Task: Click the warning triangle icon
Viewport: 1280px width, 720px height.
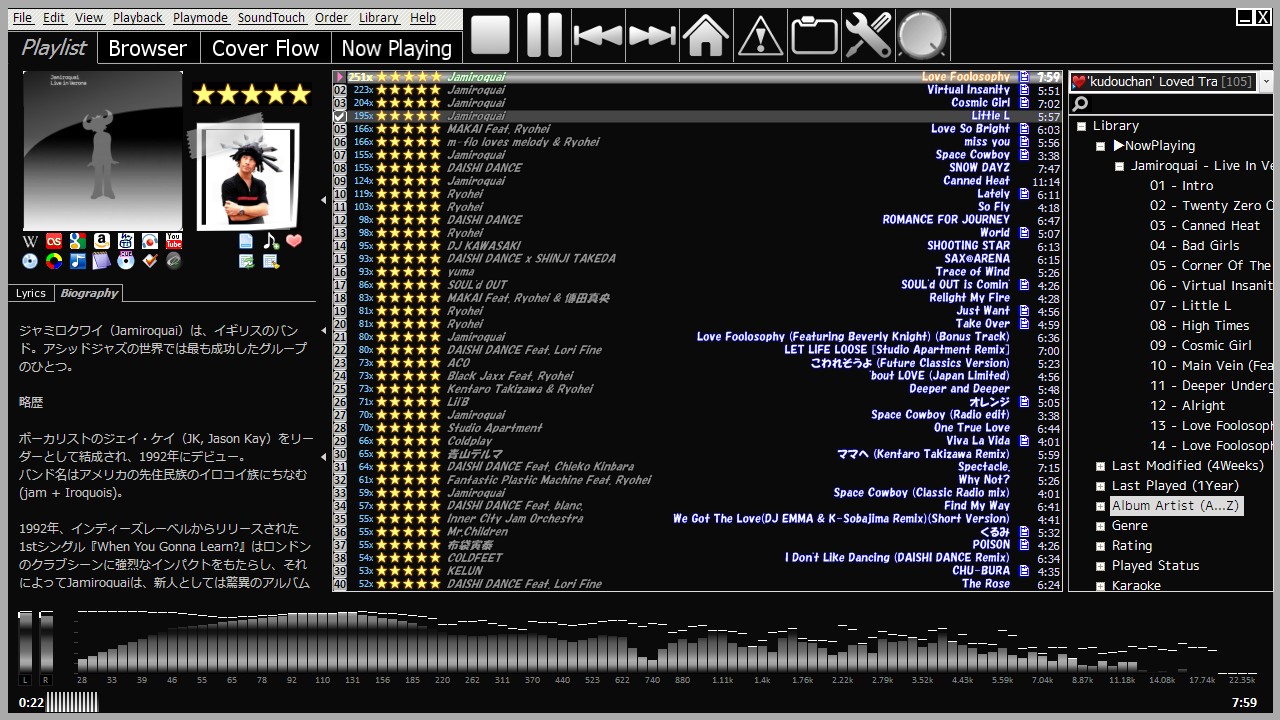Action: pos(760,36)
